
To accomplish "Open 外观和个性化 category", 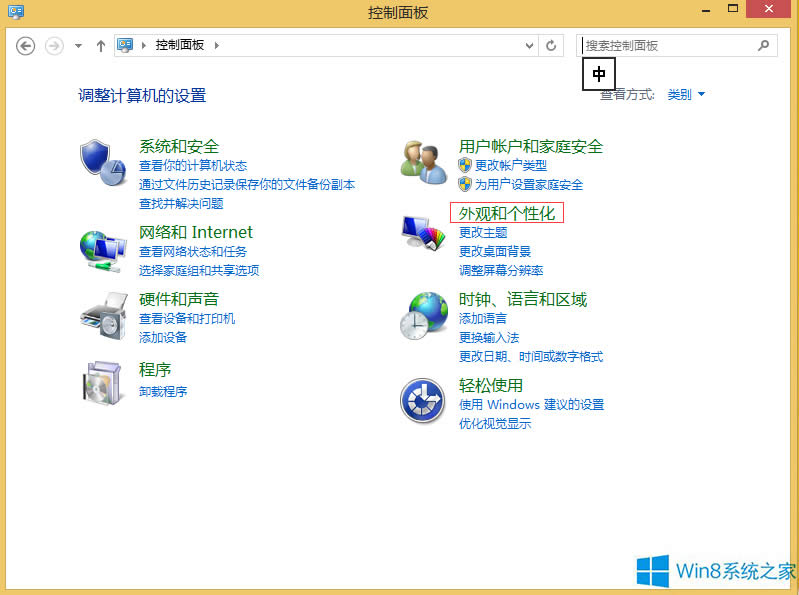I will point(506,214).
